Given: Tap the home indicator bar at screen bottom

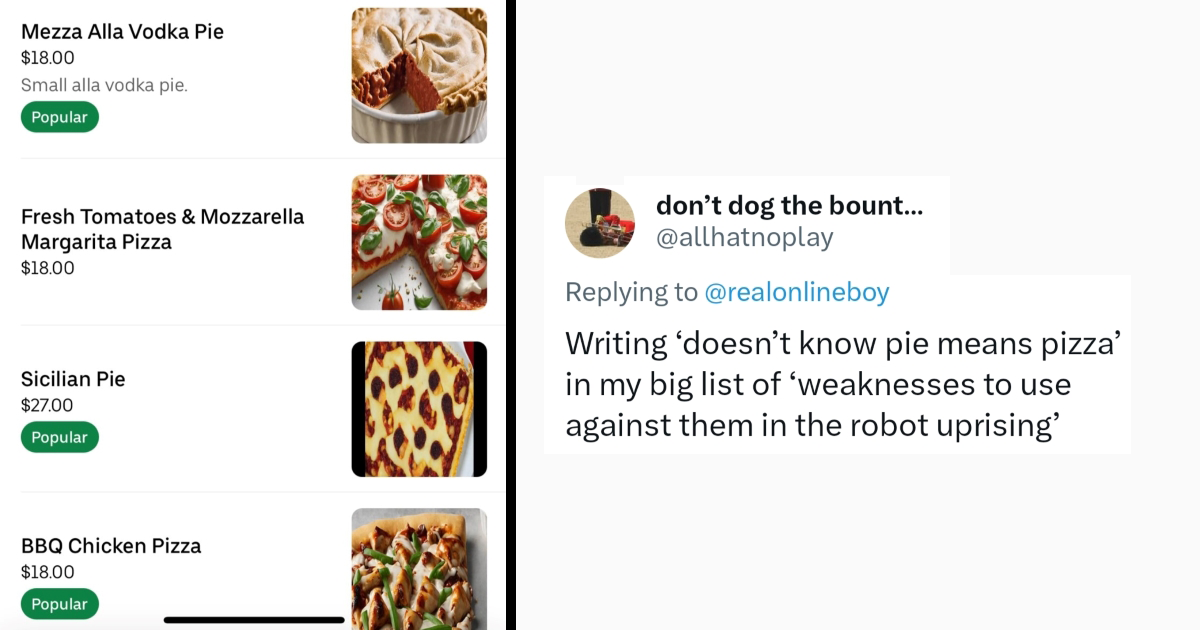Looking at the screenshot, I should [x=255, y=620].
